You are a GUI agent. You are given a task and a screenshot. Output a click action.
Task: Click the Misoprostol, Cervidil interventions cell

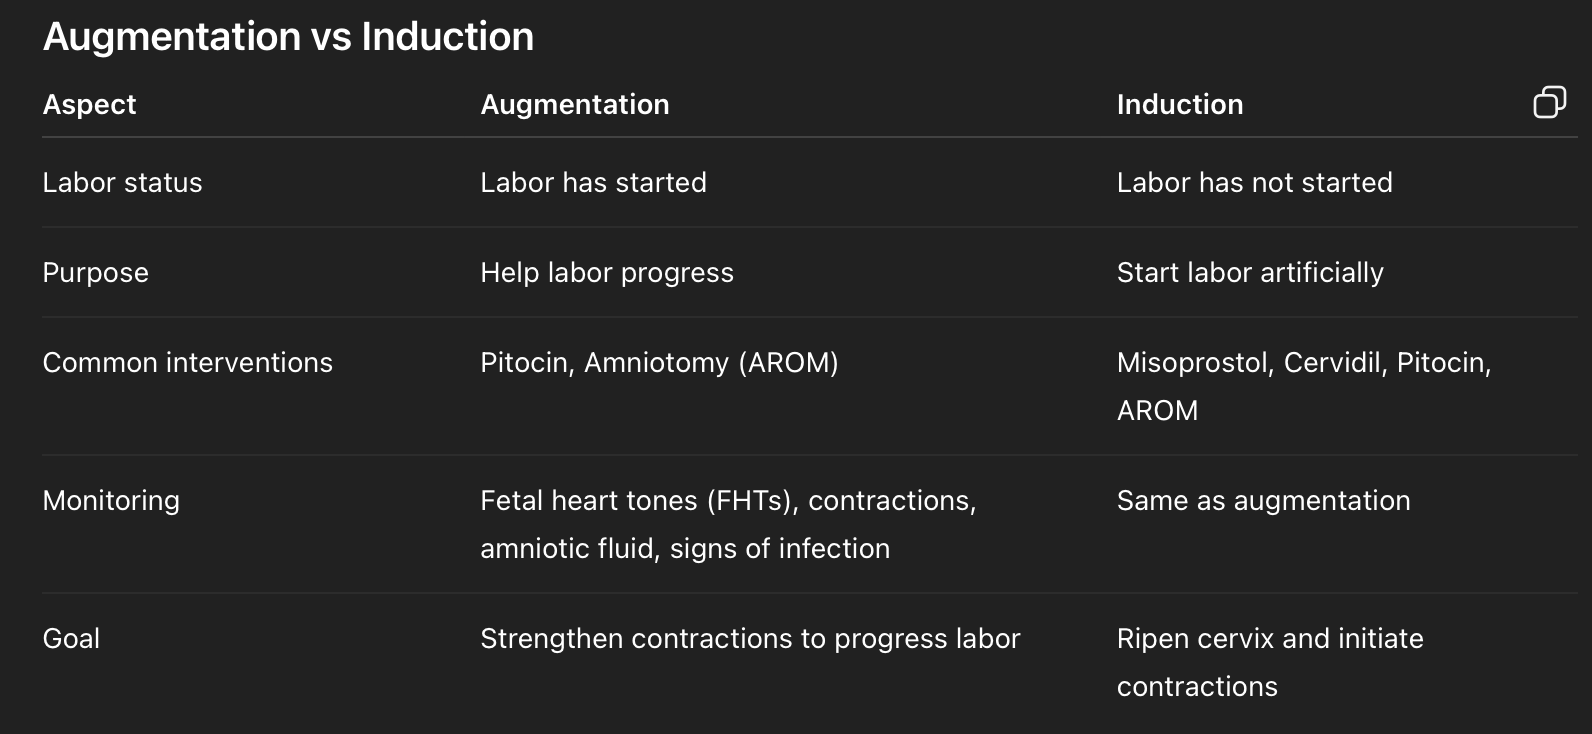tap(1303, 385)
